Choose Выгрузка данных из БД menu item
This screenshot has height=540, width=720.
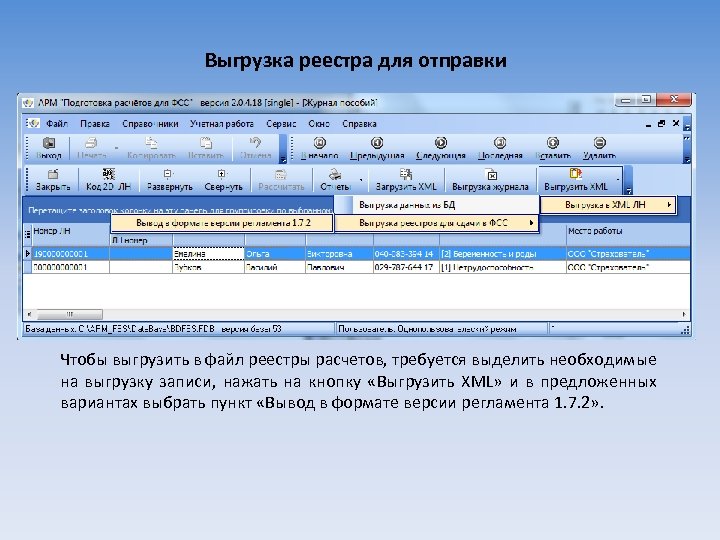pos(437,205)
